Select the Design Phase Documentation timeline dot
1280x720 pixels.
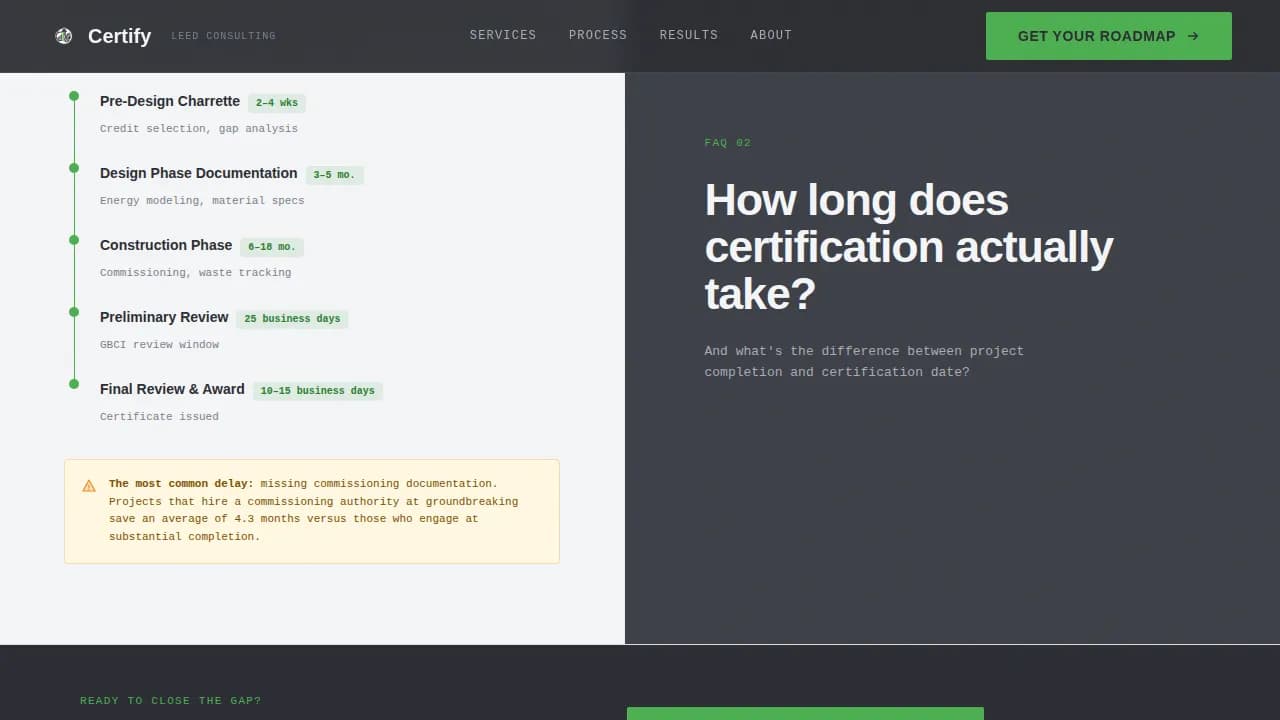point(74,168)
